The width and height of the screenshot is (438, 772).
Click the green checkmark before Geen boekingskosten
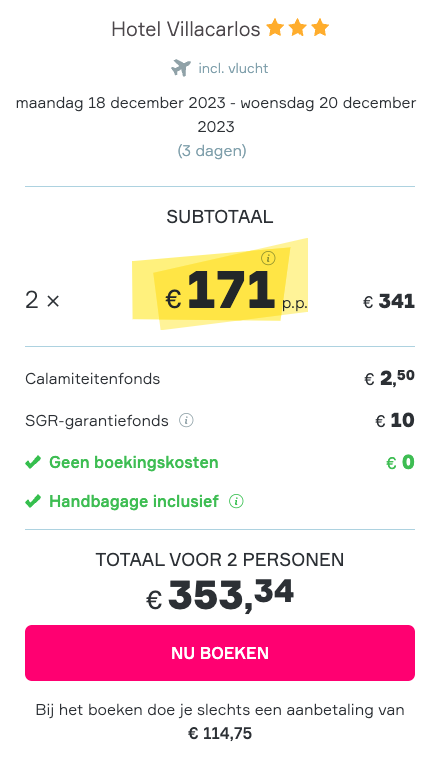pyautogui.click(x=33, y=463)
